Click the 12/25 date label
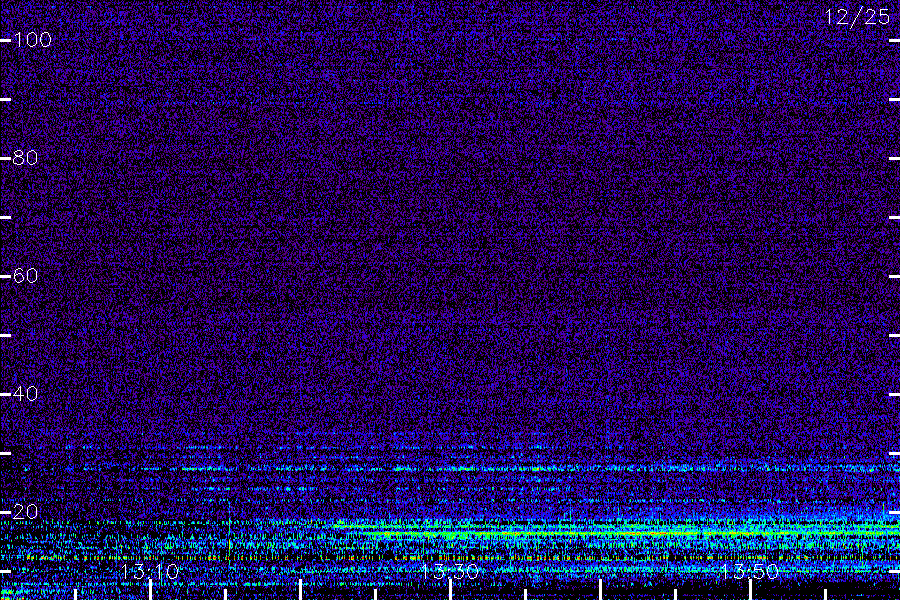 858,17
